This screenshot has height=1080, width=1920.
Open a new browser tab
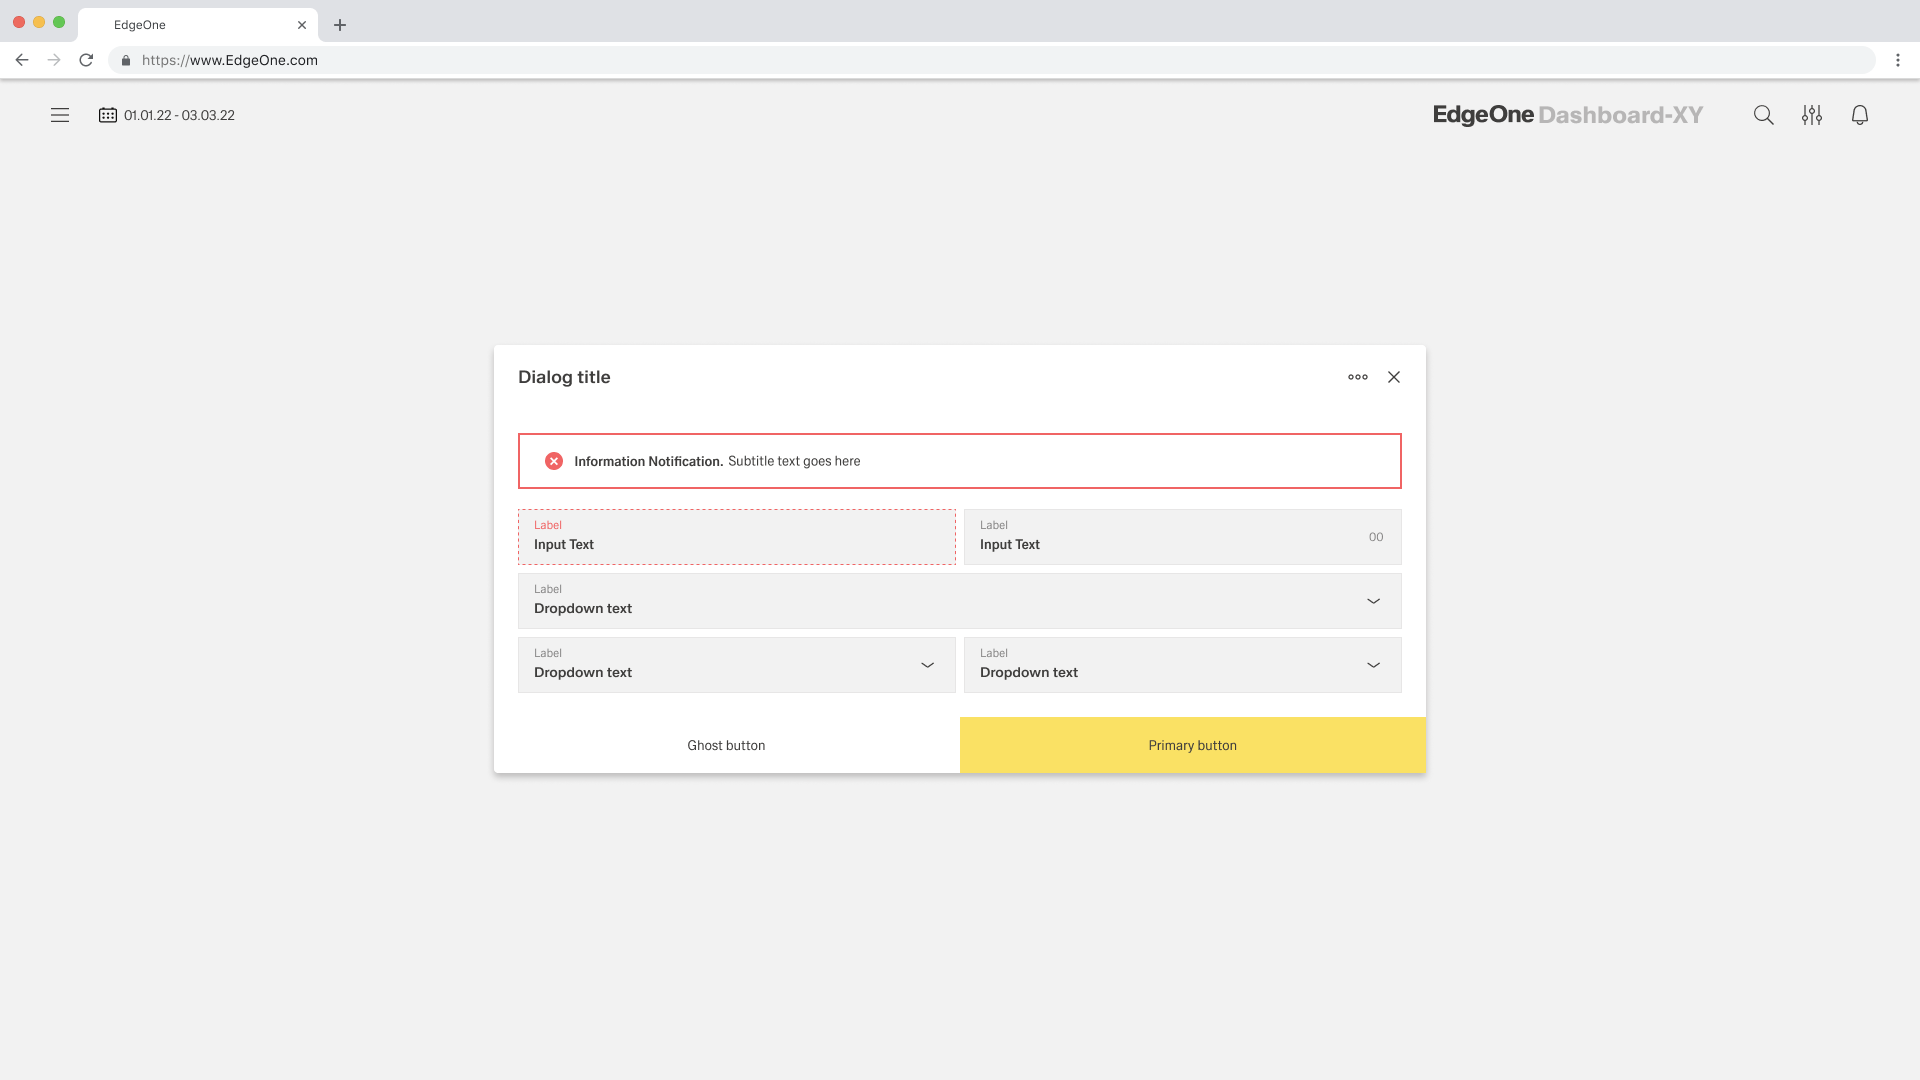pos(340,25)
